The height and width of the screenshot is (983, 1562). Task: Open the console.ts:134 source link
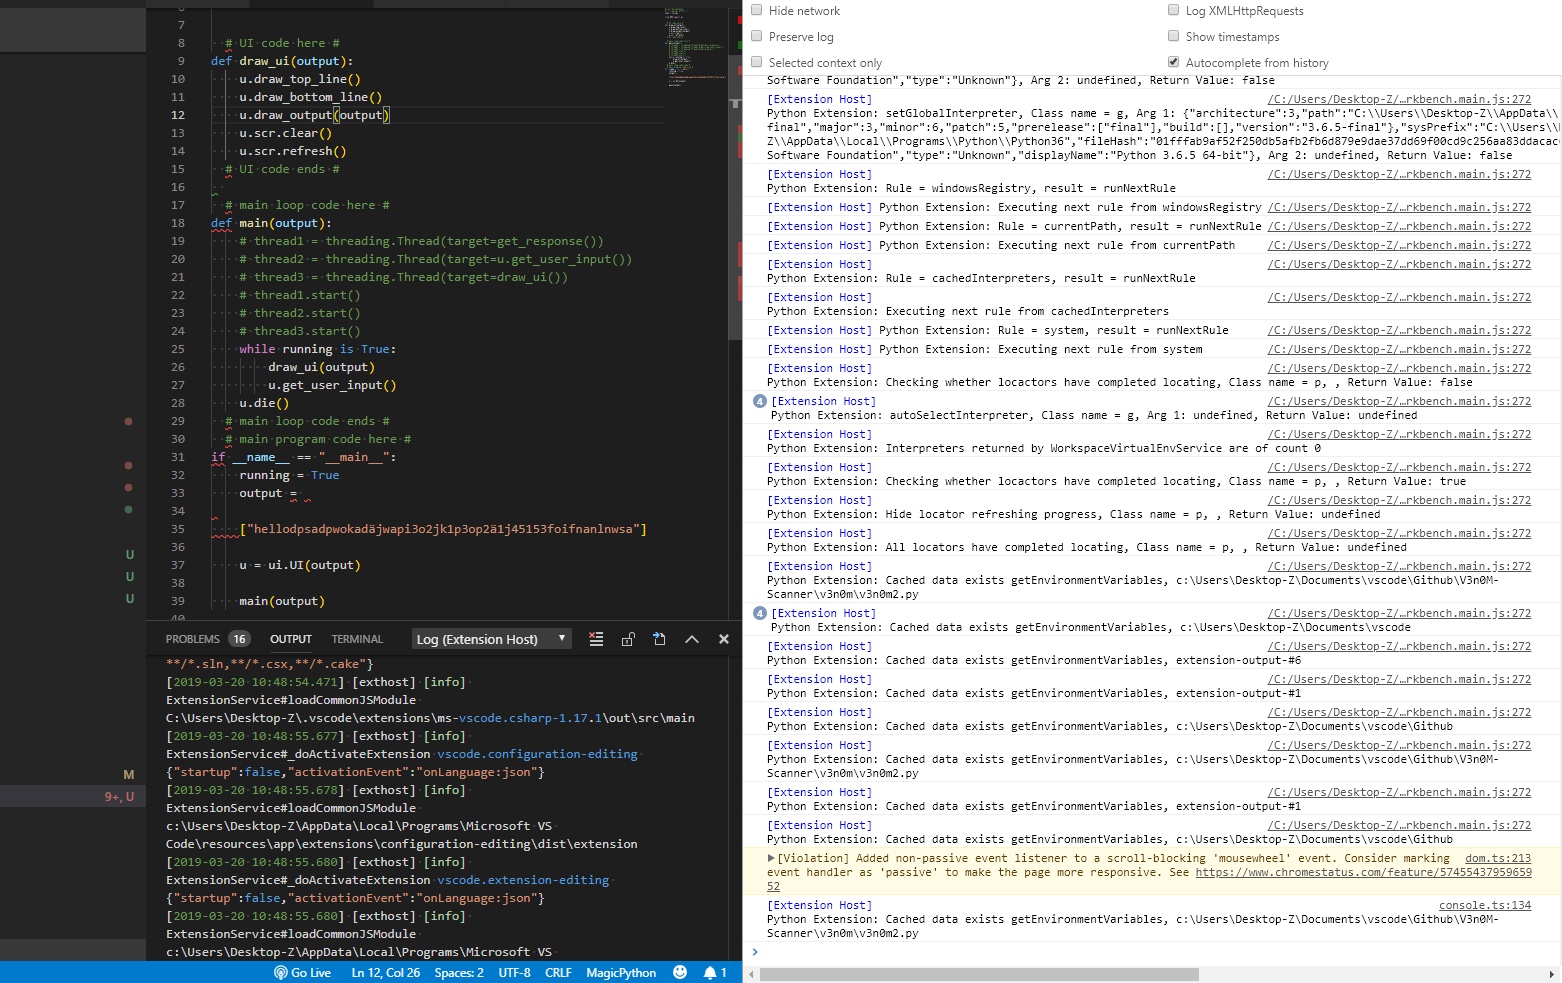pyautogui.click(x=1485, y=905)
